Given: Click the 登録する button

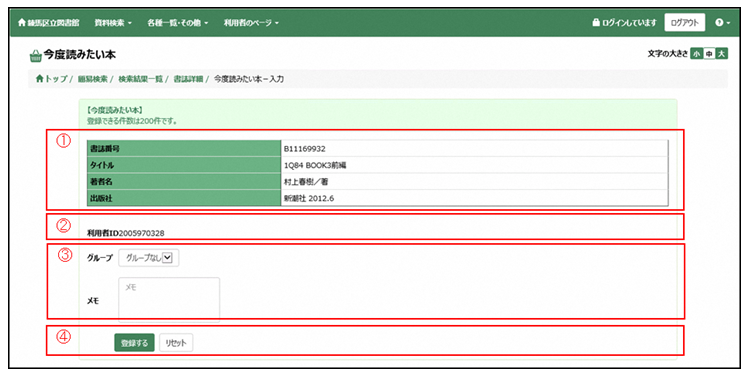Looking at the screenshot, I should pyautogui.click(x=134, y=343).
